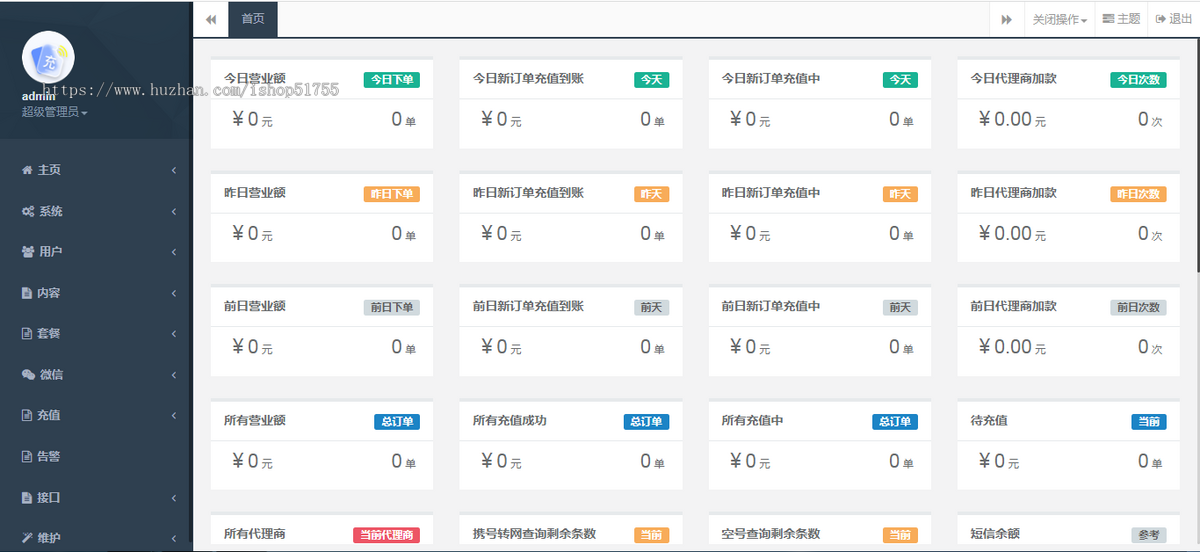Screen dimensions: 1200x552
Task: Click the file icon beside 套餐
Action: tap(27, 334)
